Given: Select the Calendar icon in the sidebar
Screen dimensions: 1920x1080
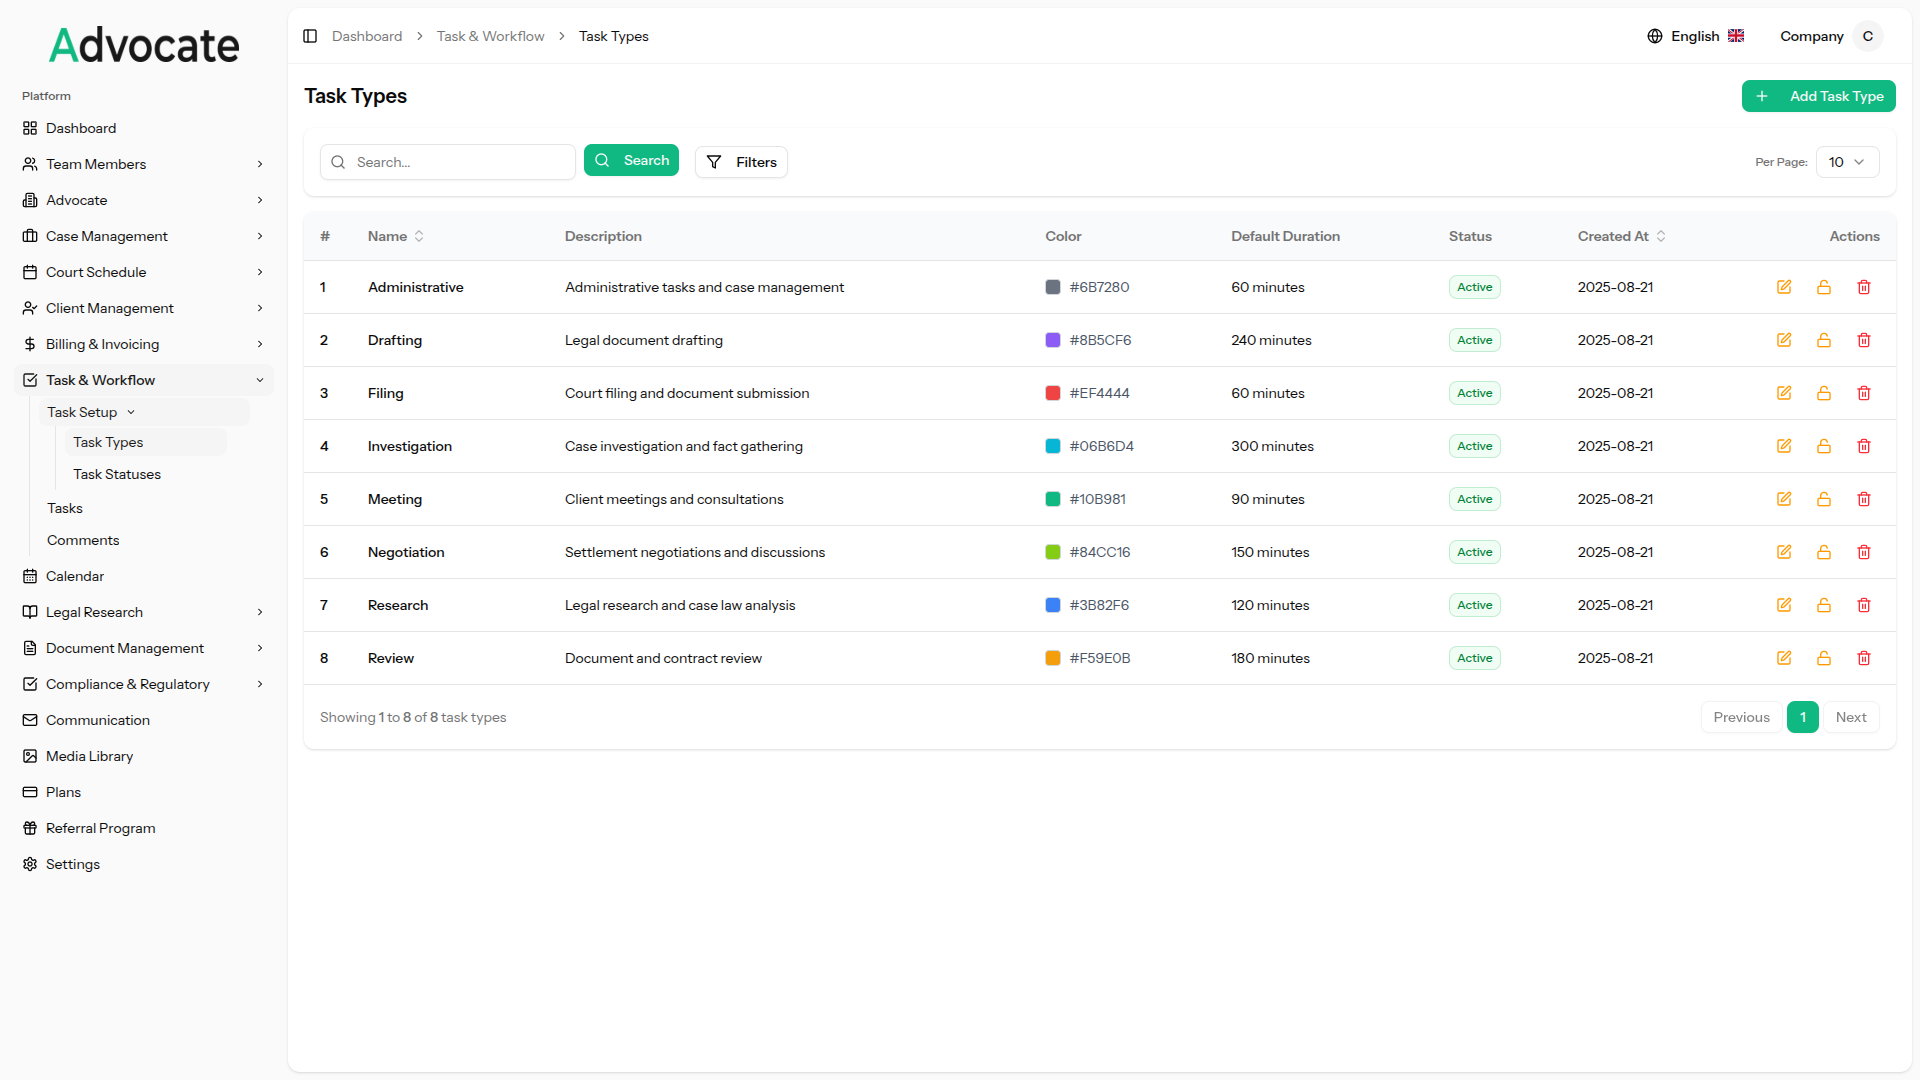Looking at the screenshot, I should click(29, 576).
